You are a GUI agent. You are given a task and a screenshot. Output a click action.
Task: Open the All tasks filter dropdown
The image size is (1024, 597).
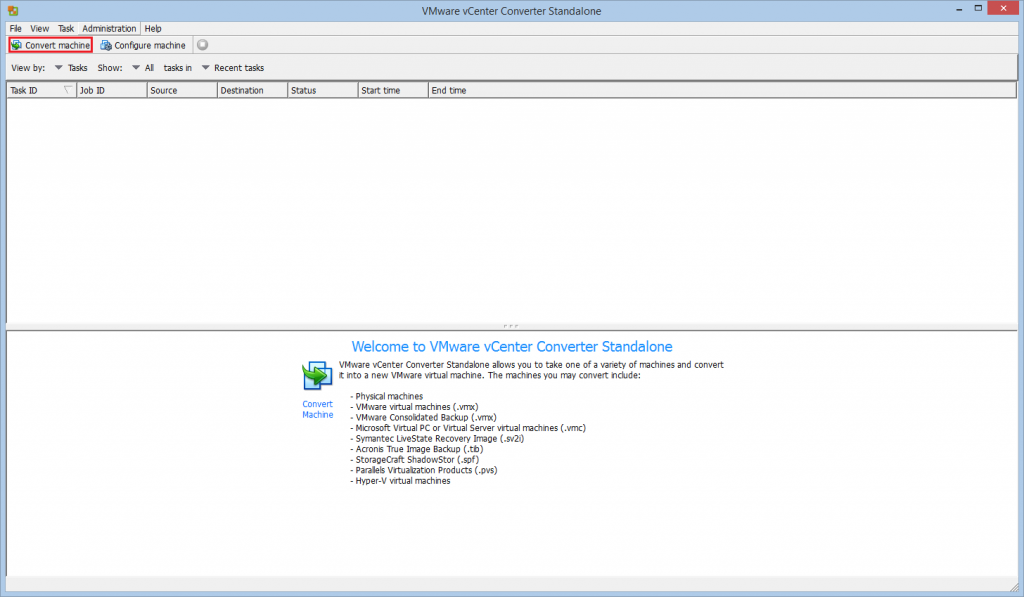pos(136,67)
